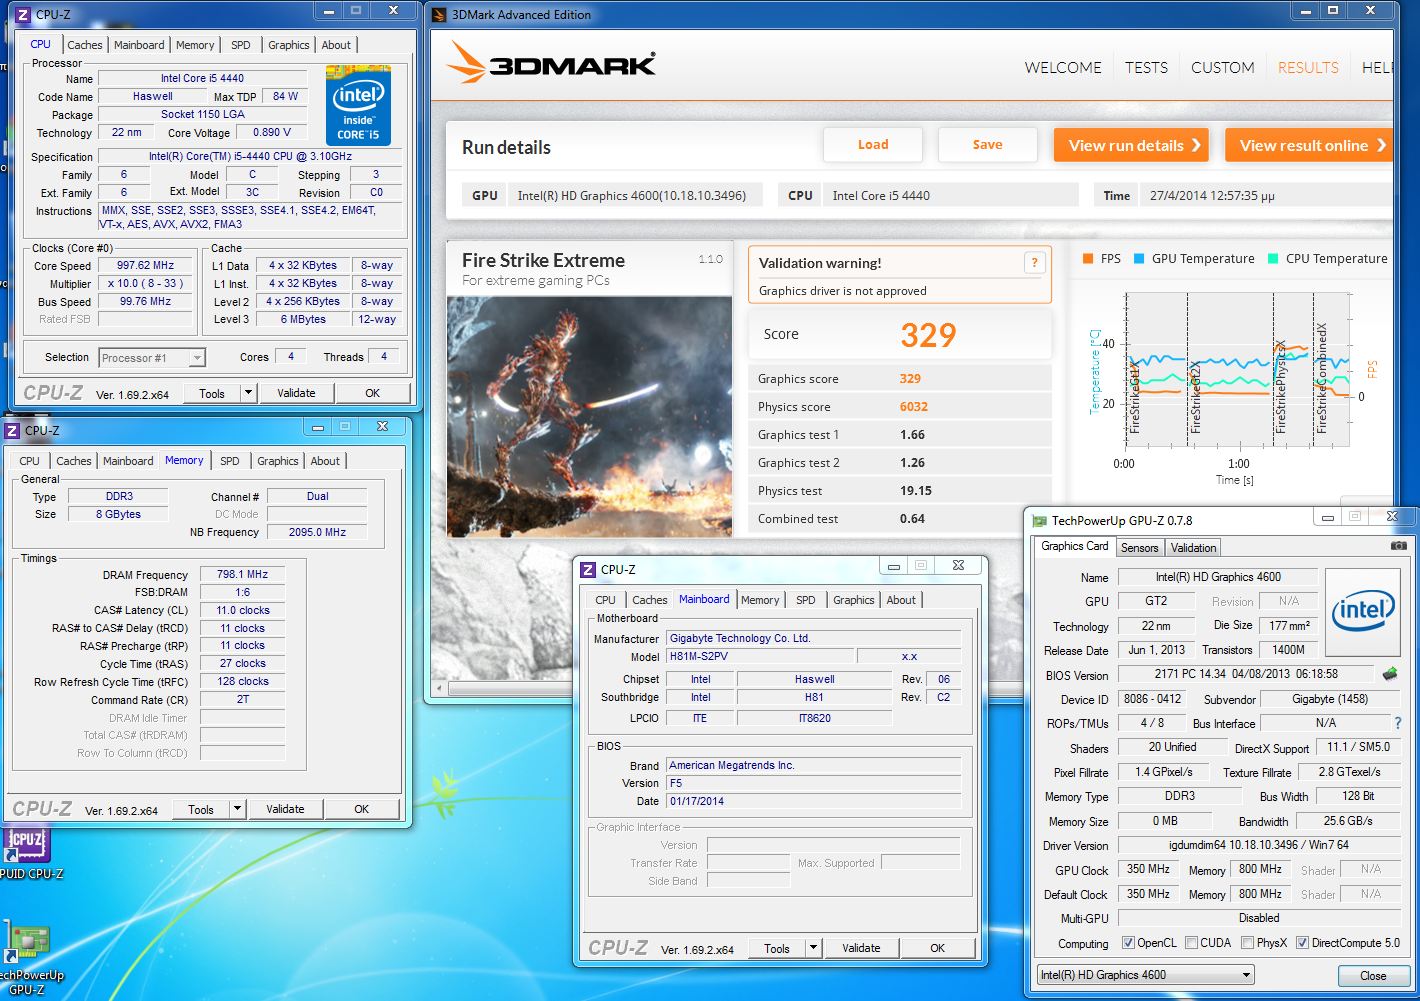Switch to Caches tab in CPU-Z CPU window

point(85,45)
